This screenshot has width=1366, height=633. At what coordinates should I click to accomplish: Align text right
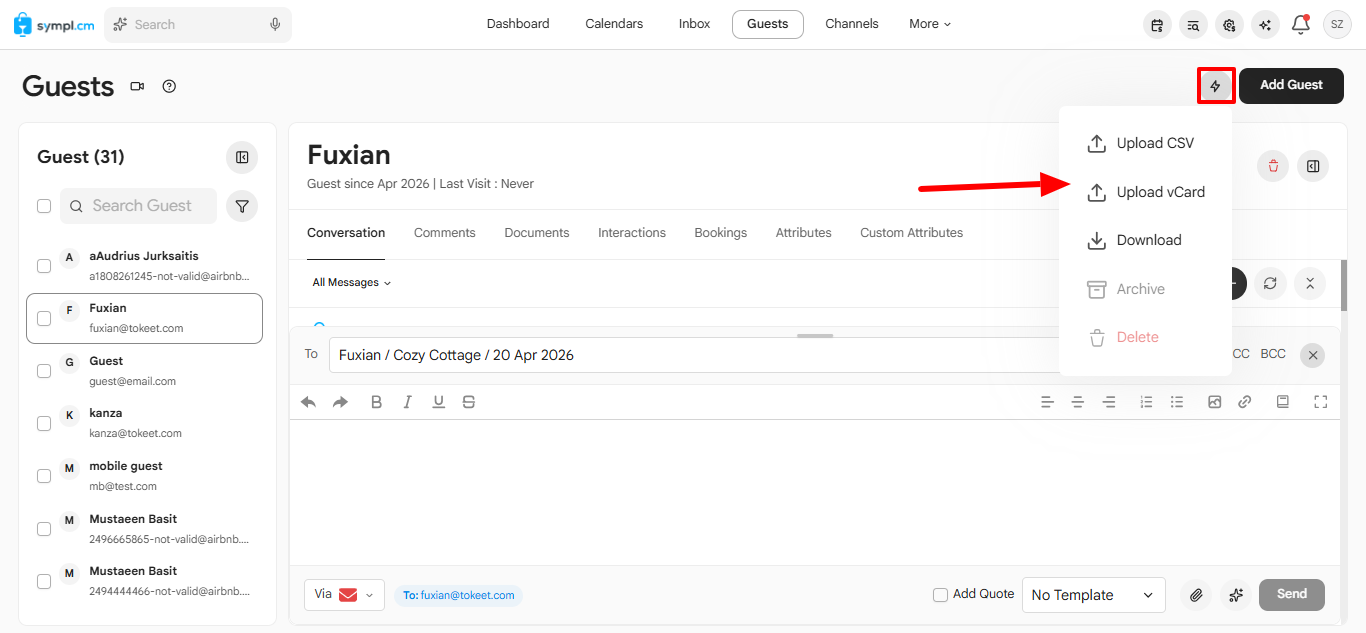[x=1109, y=402]
